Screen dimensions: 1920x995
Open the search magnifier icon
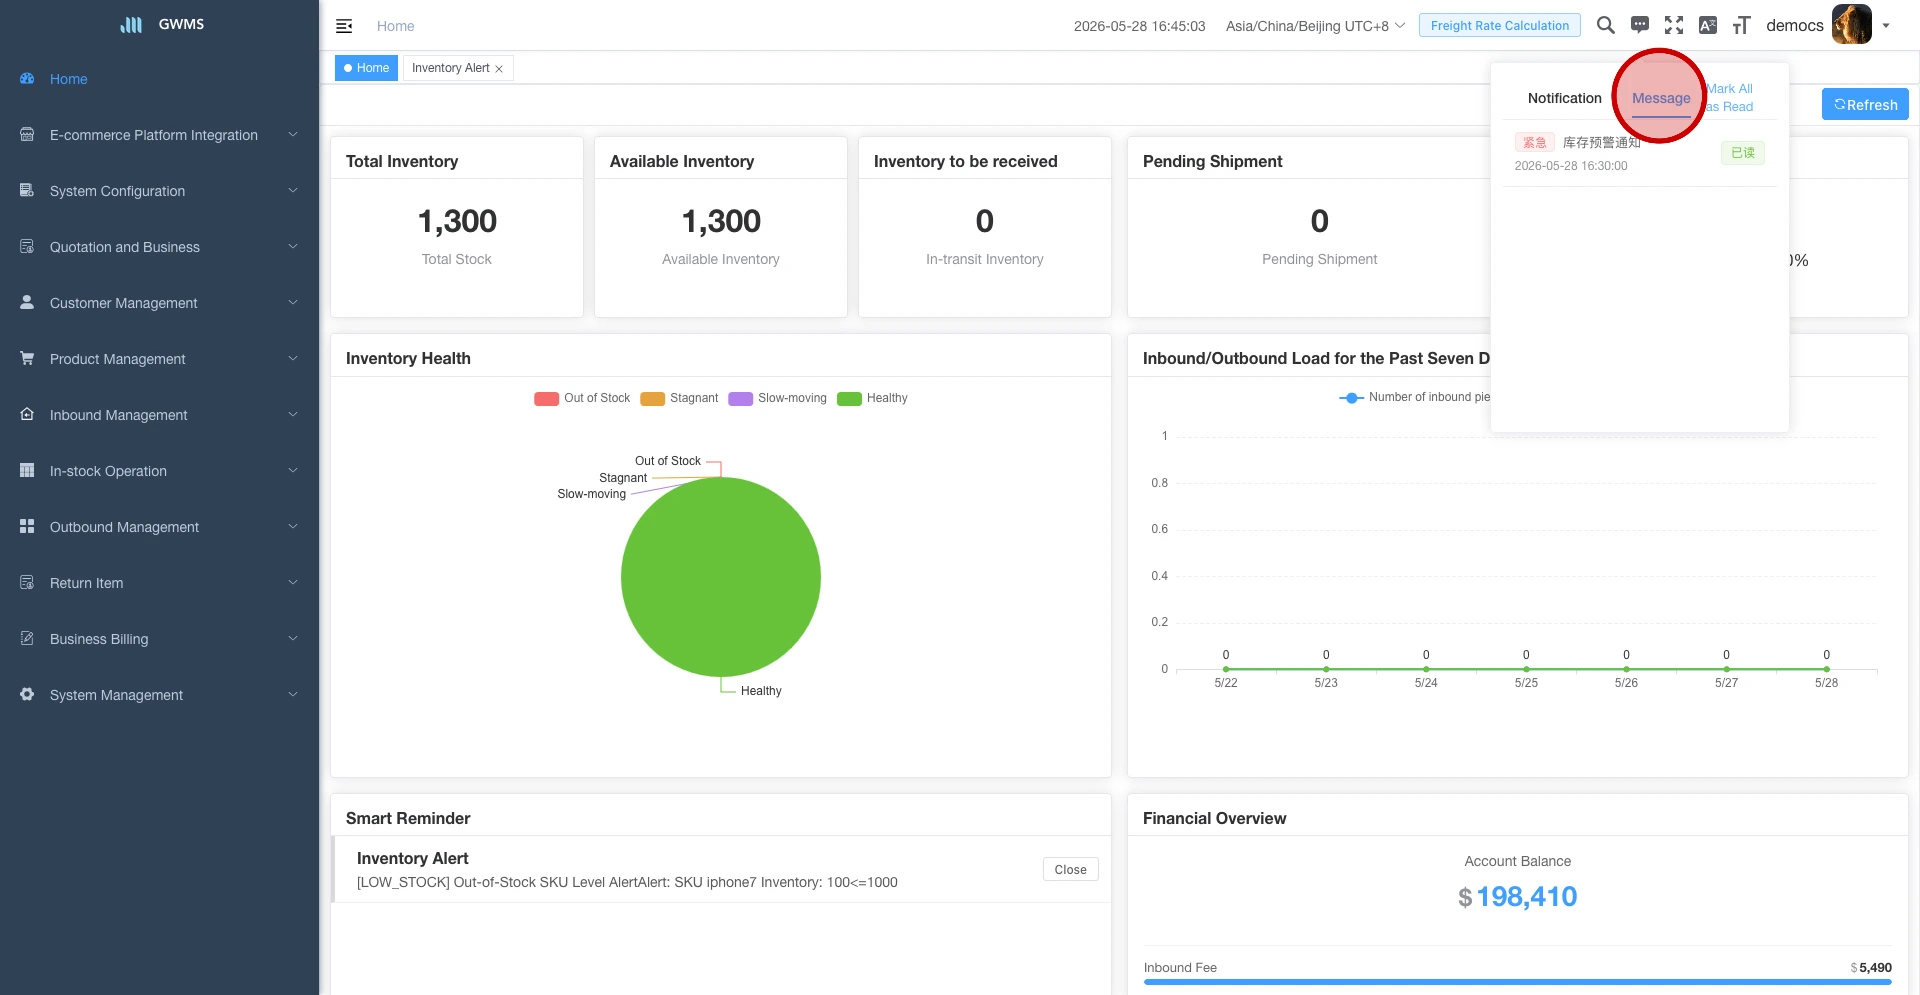[1605, 25]
